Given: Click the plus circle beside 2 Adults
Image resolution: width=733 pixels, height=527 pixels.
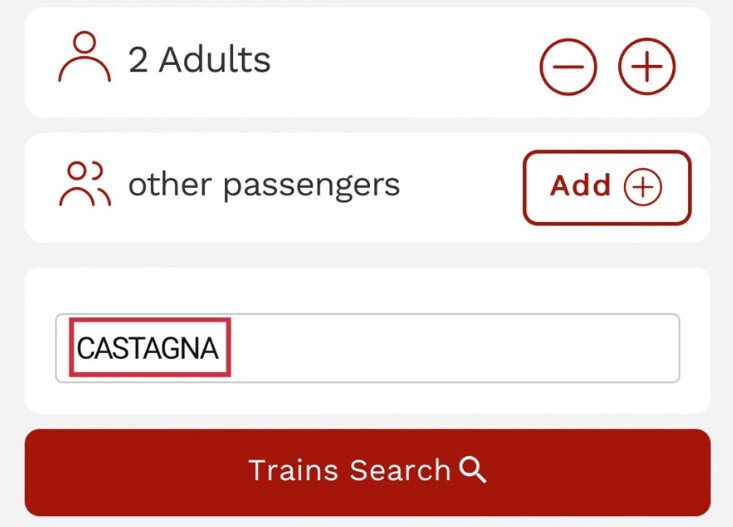Looking at the screenshot, I should [647, 67].
